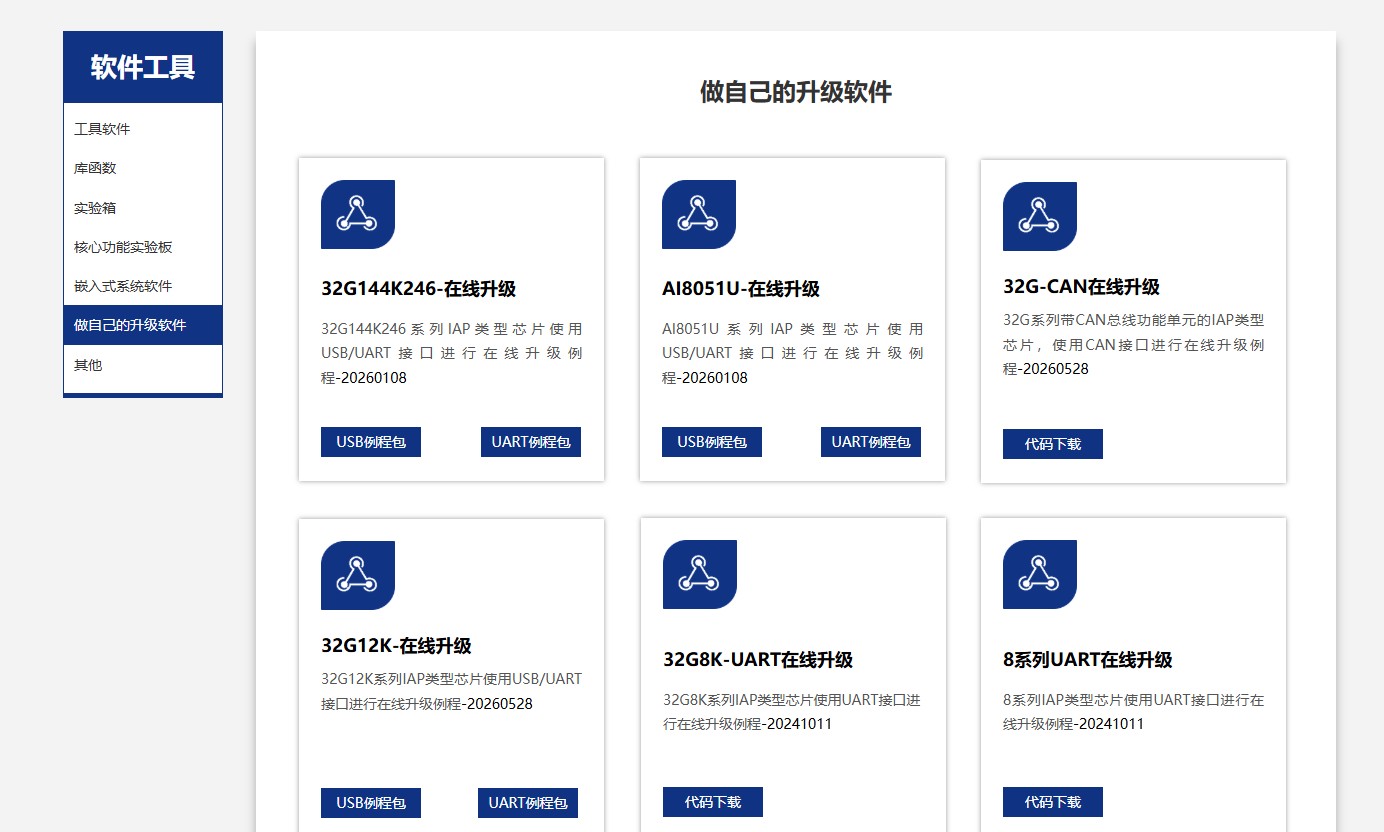This screenshot has height=832, width=1384.
Task: Click the 32G-CAN card description text
Action: pos(1133,344)
